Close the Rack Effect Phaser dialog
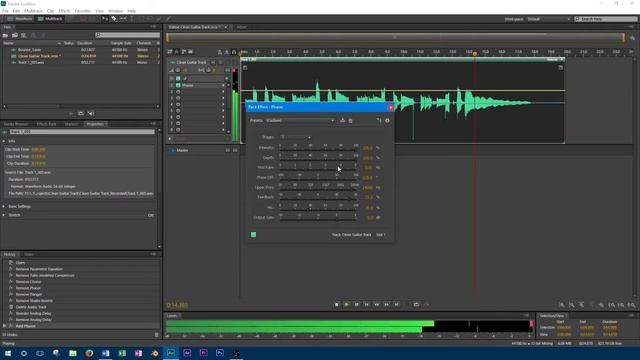 coord(391,107)
